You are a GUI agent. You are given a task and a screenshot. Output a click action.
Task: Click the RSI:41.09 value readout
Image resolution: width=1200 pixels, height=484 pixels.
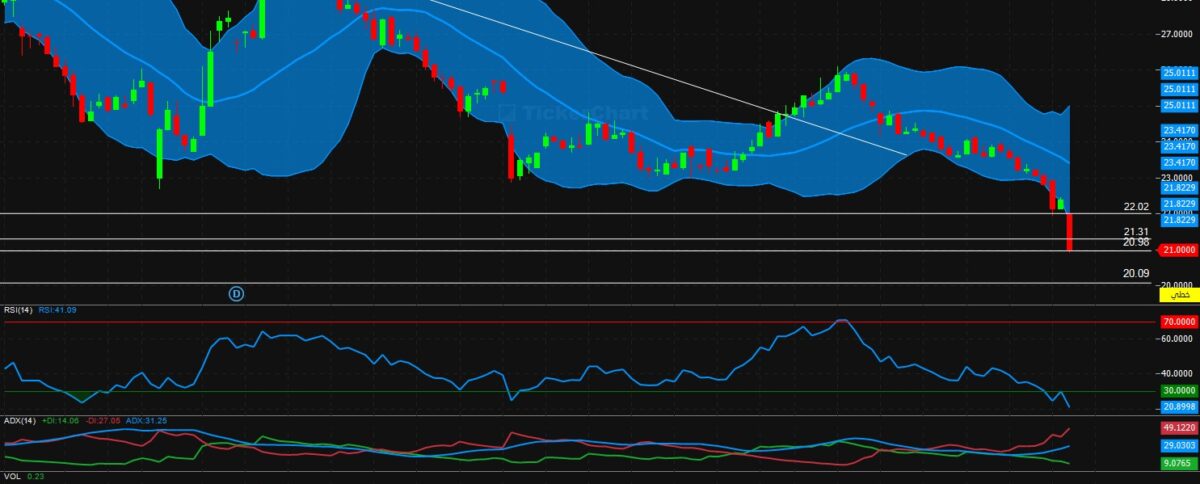pos(58,310)
